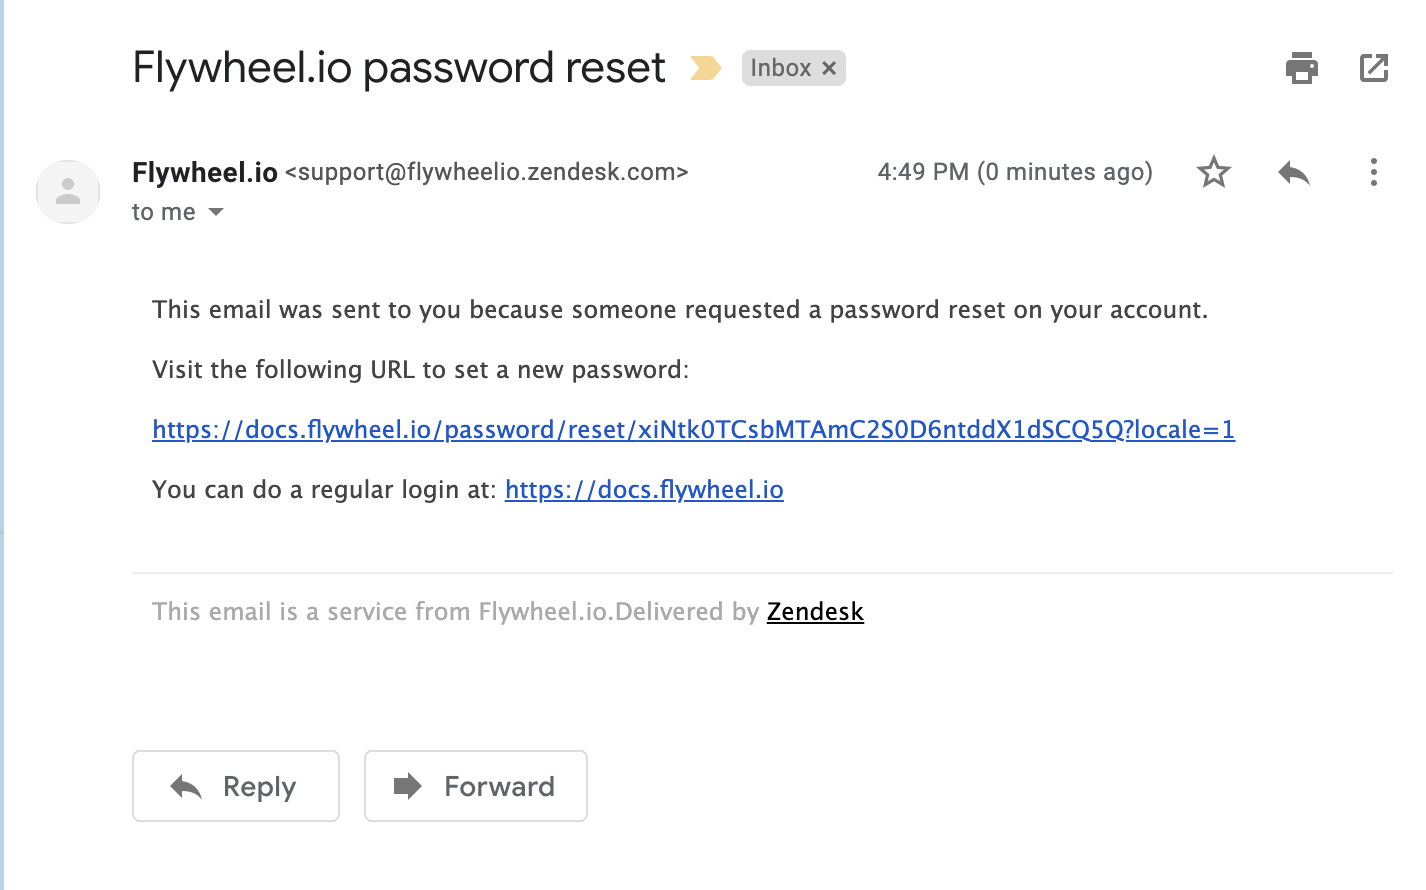Click the Flywheel.io sender name
Image resolution: width=1426 pixels, height=890 pixels.
(x=205, y=173)
